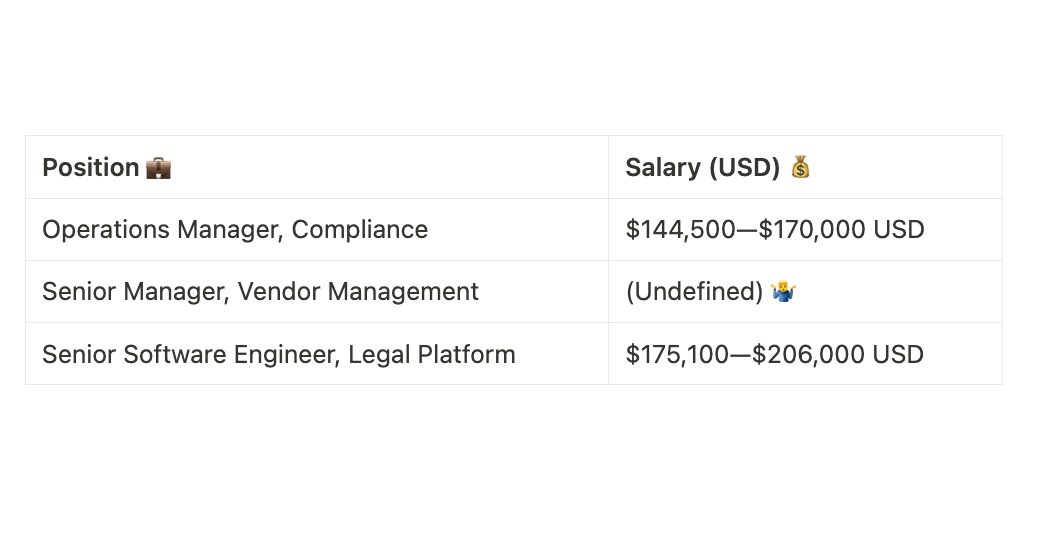This screenshot has width=1042, height=554.
Task: Click the words Operations Manager
Action: pyautogui.click(x=163, y=230)
